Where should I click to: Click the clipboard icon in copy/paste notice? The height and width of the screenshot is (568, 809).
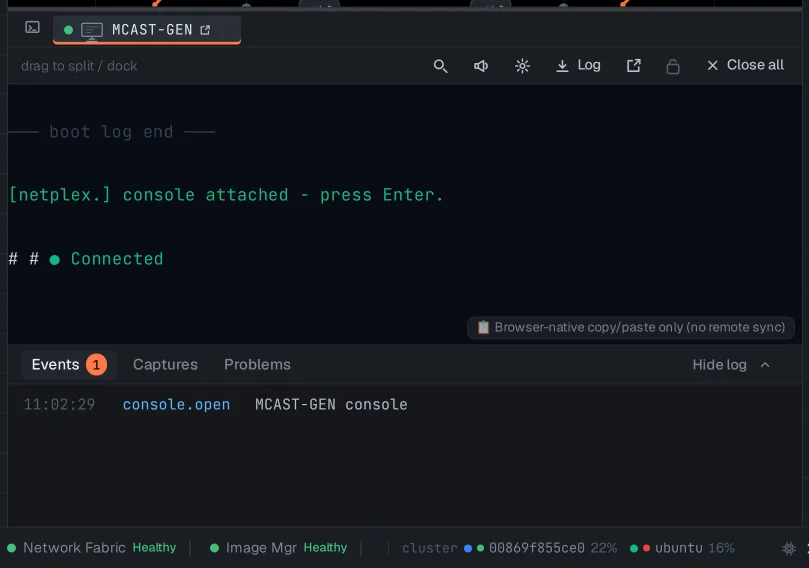pyautogui.click(x=483, y=327)
